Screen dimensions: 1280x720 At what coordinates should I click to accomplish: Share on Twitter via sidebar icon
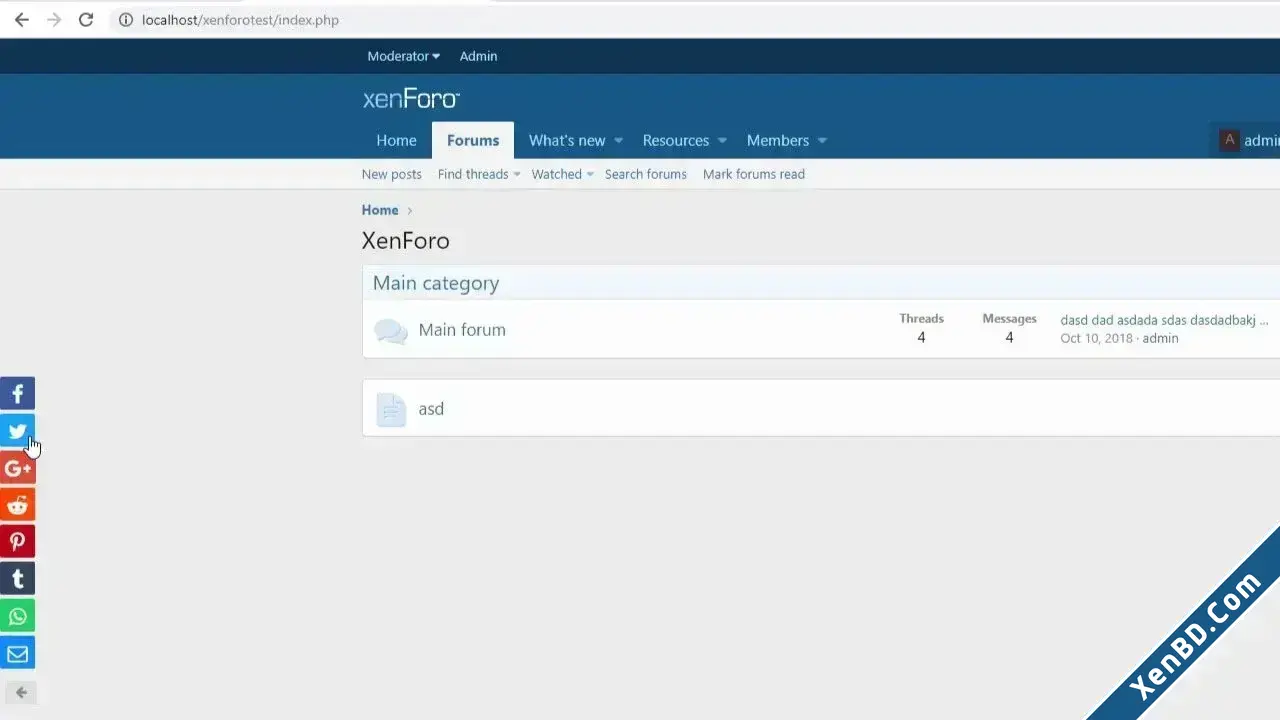[17, 431]
